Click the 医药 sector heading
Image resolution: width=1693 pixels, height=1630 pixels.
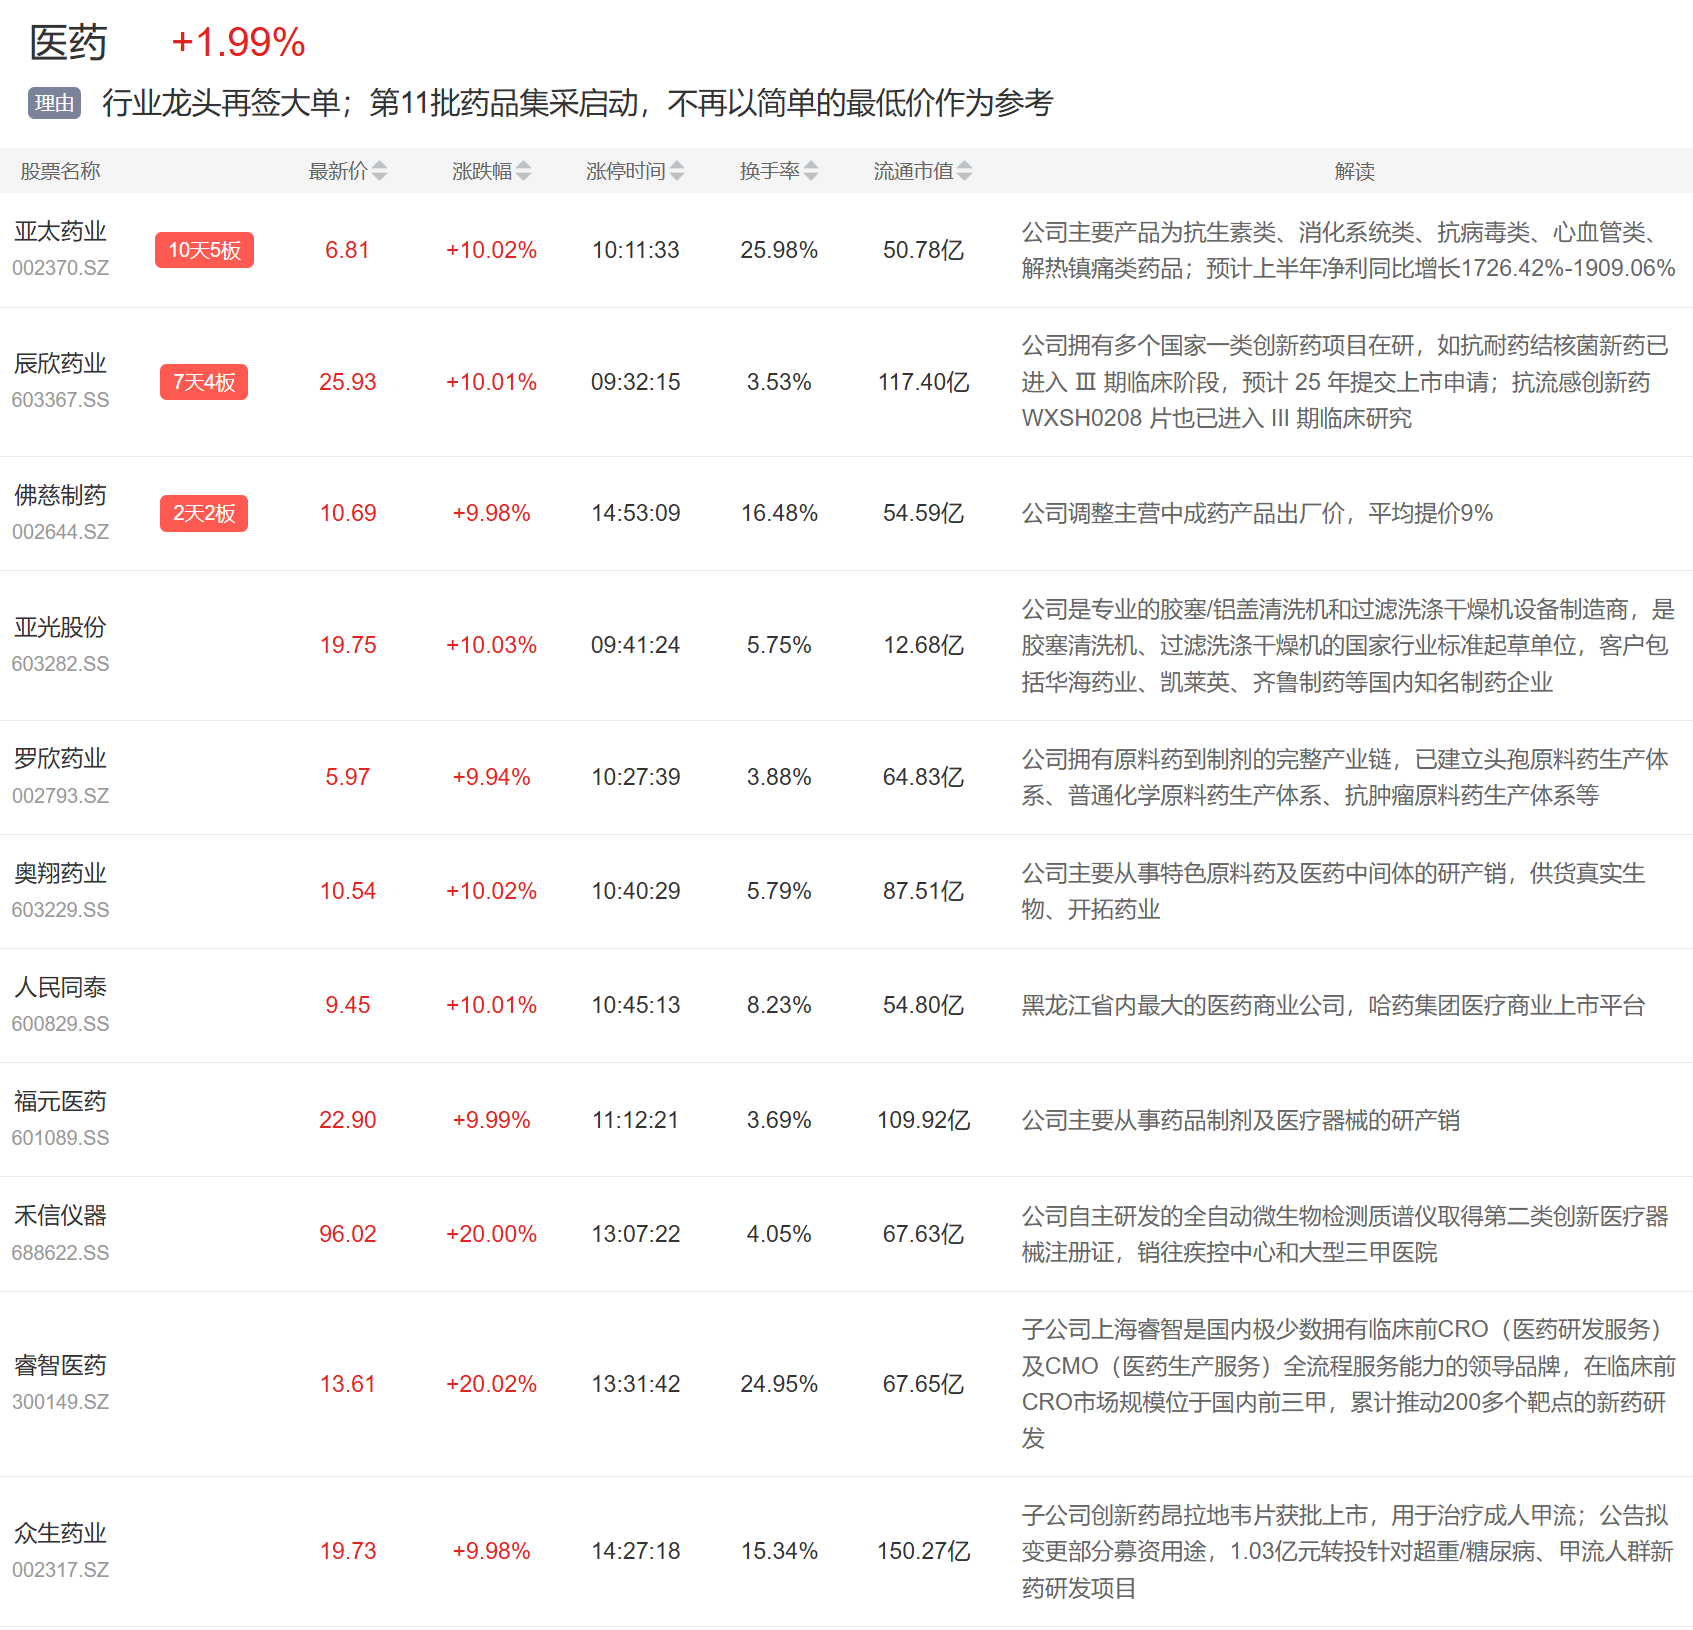click(x=68, y=43)
